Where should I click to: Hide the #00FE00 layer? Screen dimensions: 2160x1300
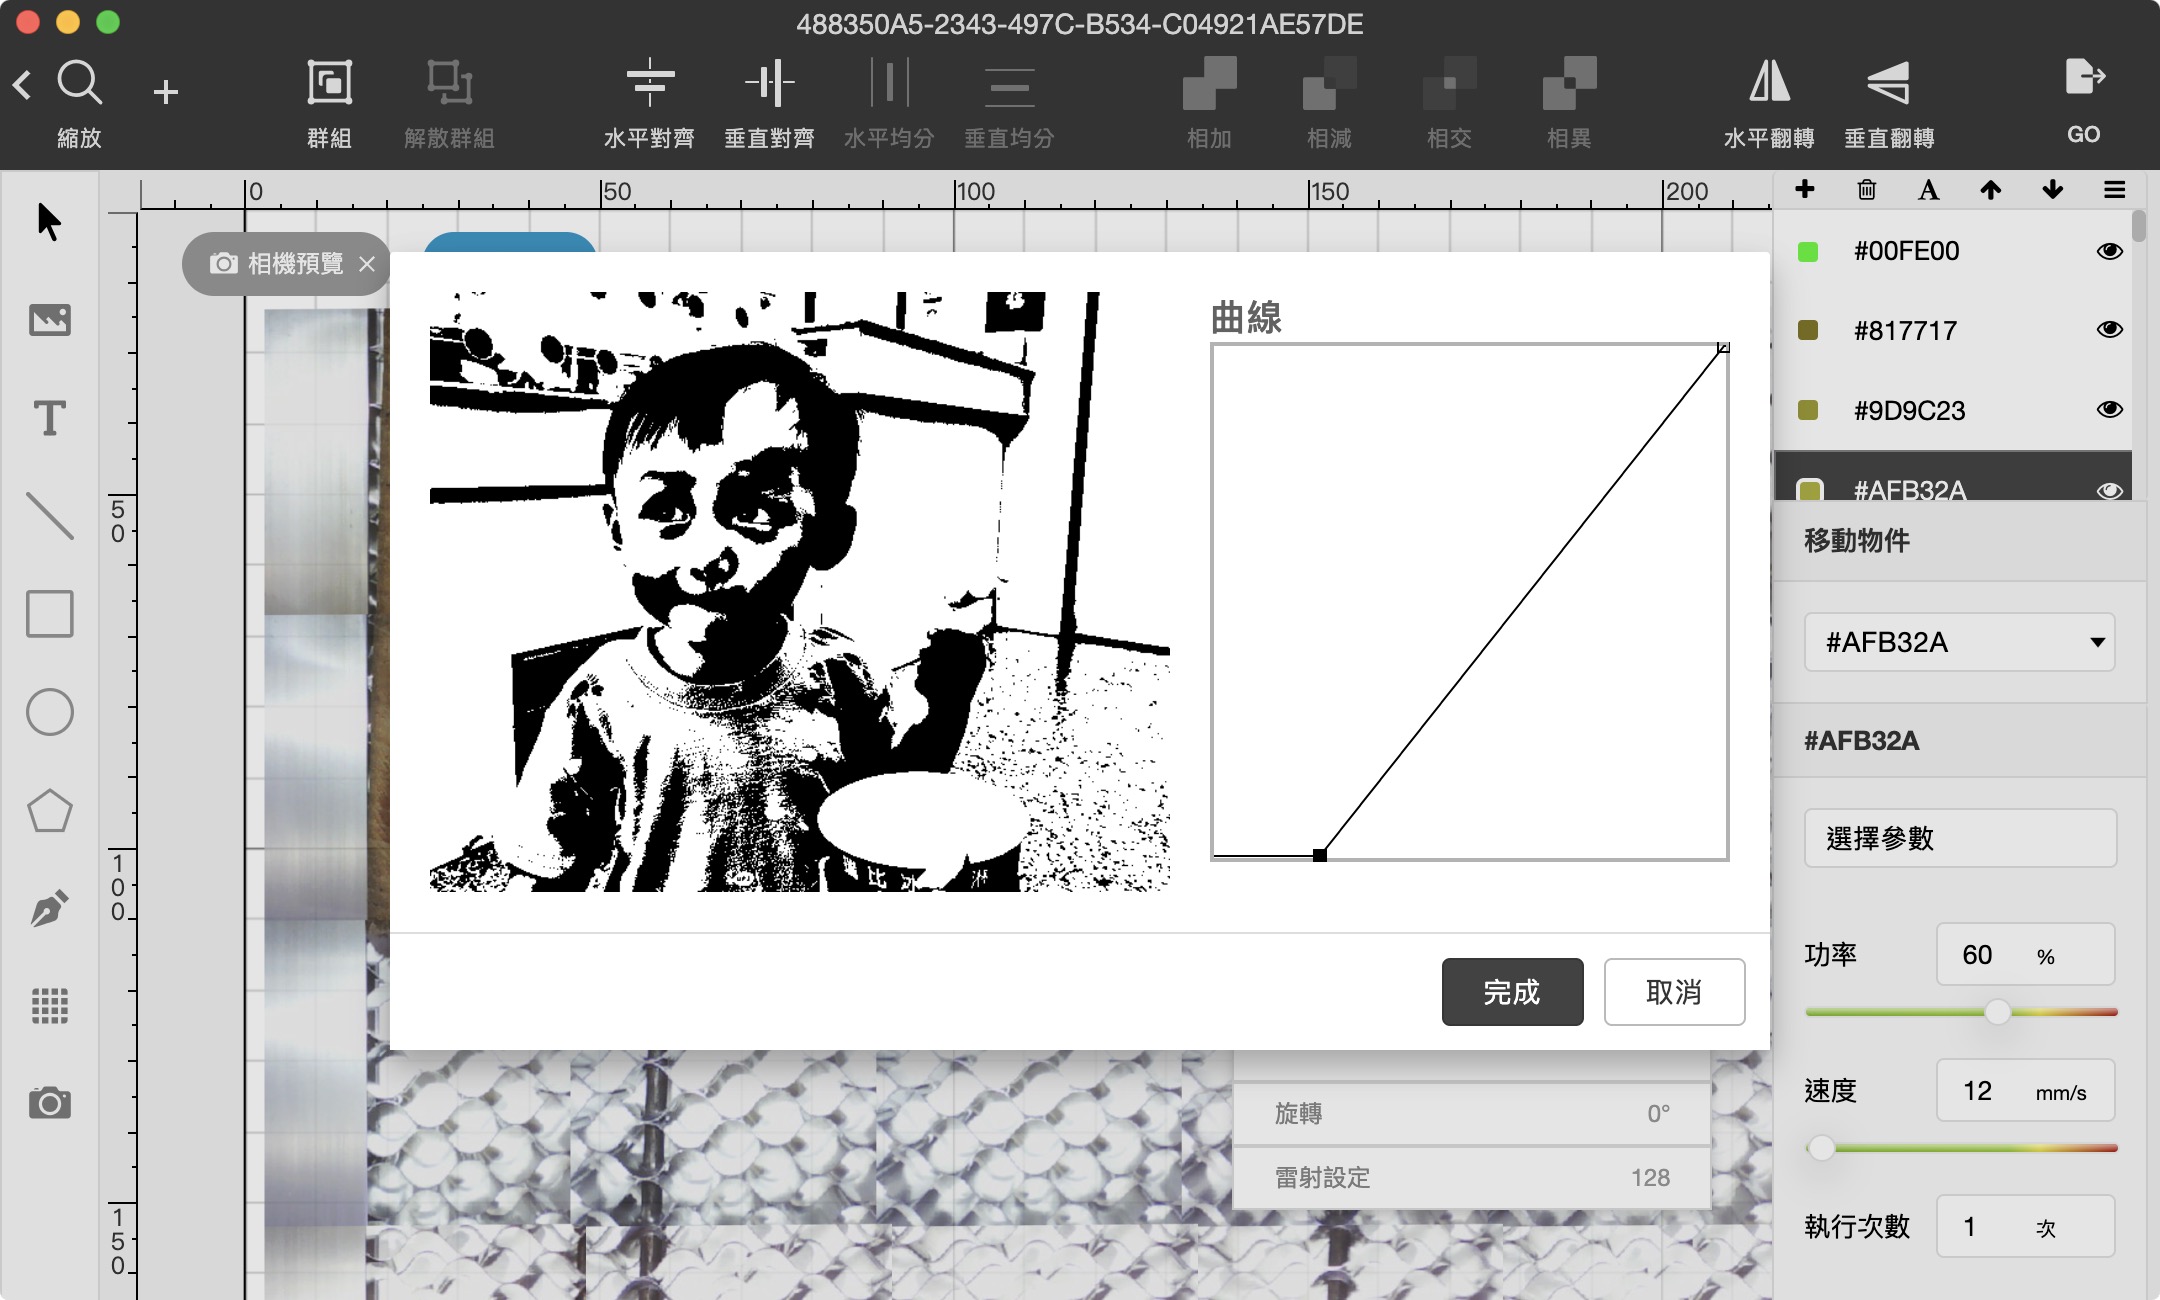(x=2109, y=251)
